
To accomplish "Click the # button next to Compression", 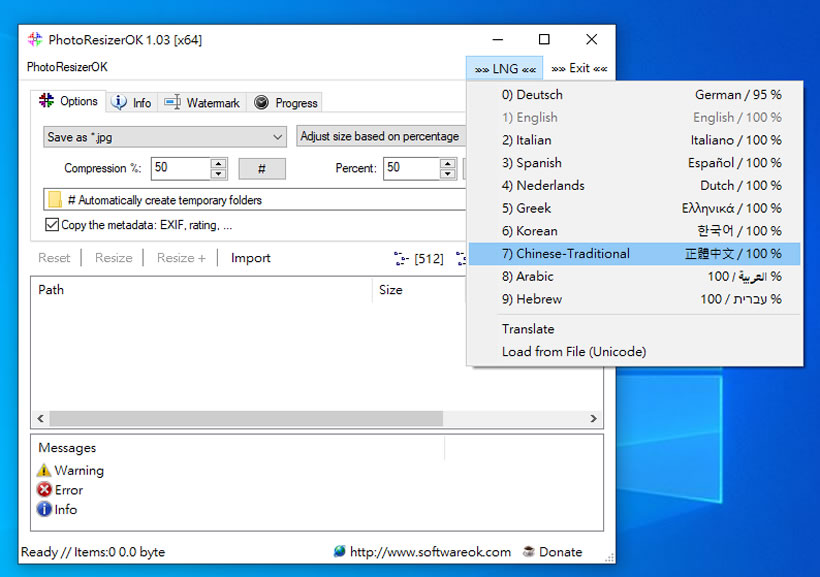I will coord(262,168).
